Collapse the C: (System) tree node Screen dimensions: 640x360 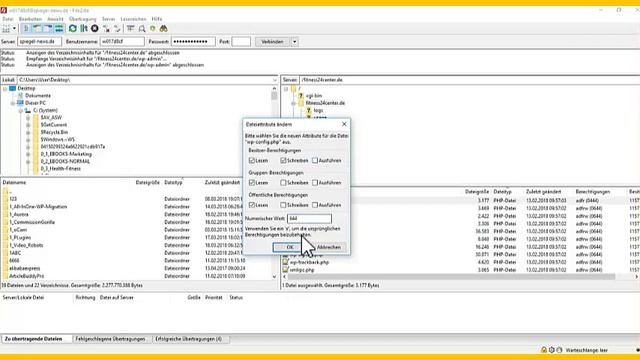(20, 110)
